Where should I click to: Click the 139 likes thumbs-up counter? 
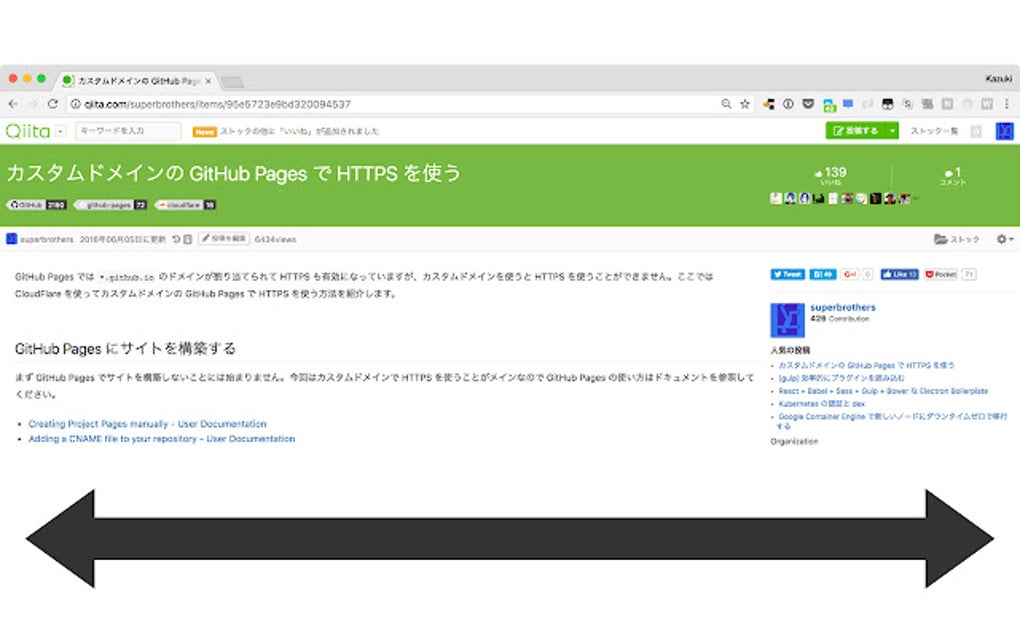point(831,175)
